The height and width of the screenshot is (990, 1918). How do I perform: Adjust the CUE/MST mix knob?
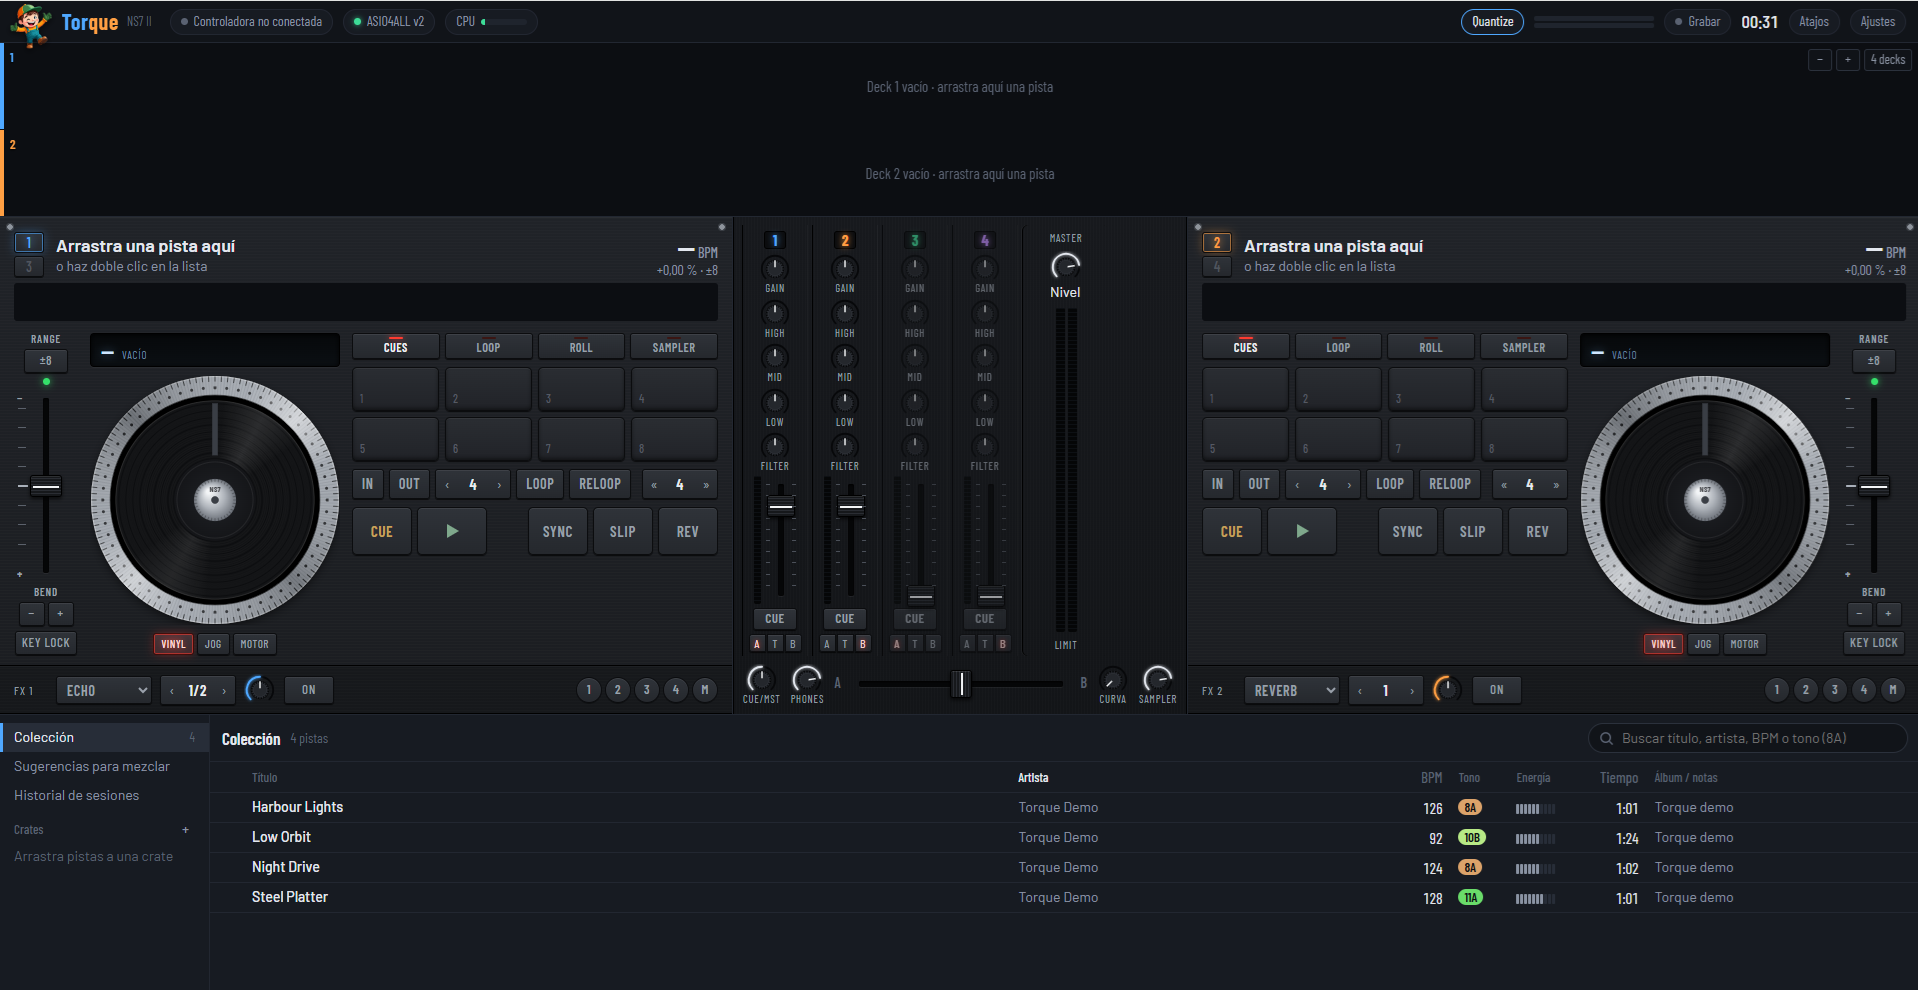(x=760, y=679)
